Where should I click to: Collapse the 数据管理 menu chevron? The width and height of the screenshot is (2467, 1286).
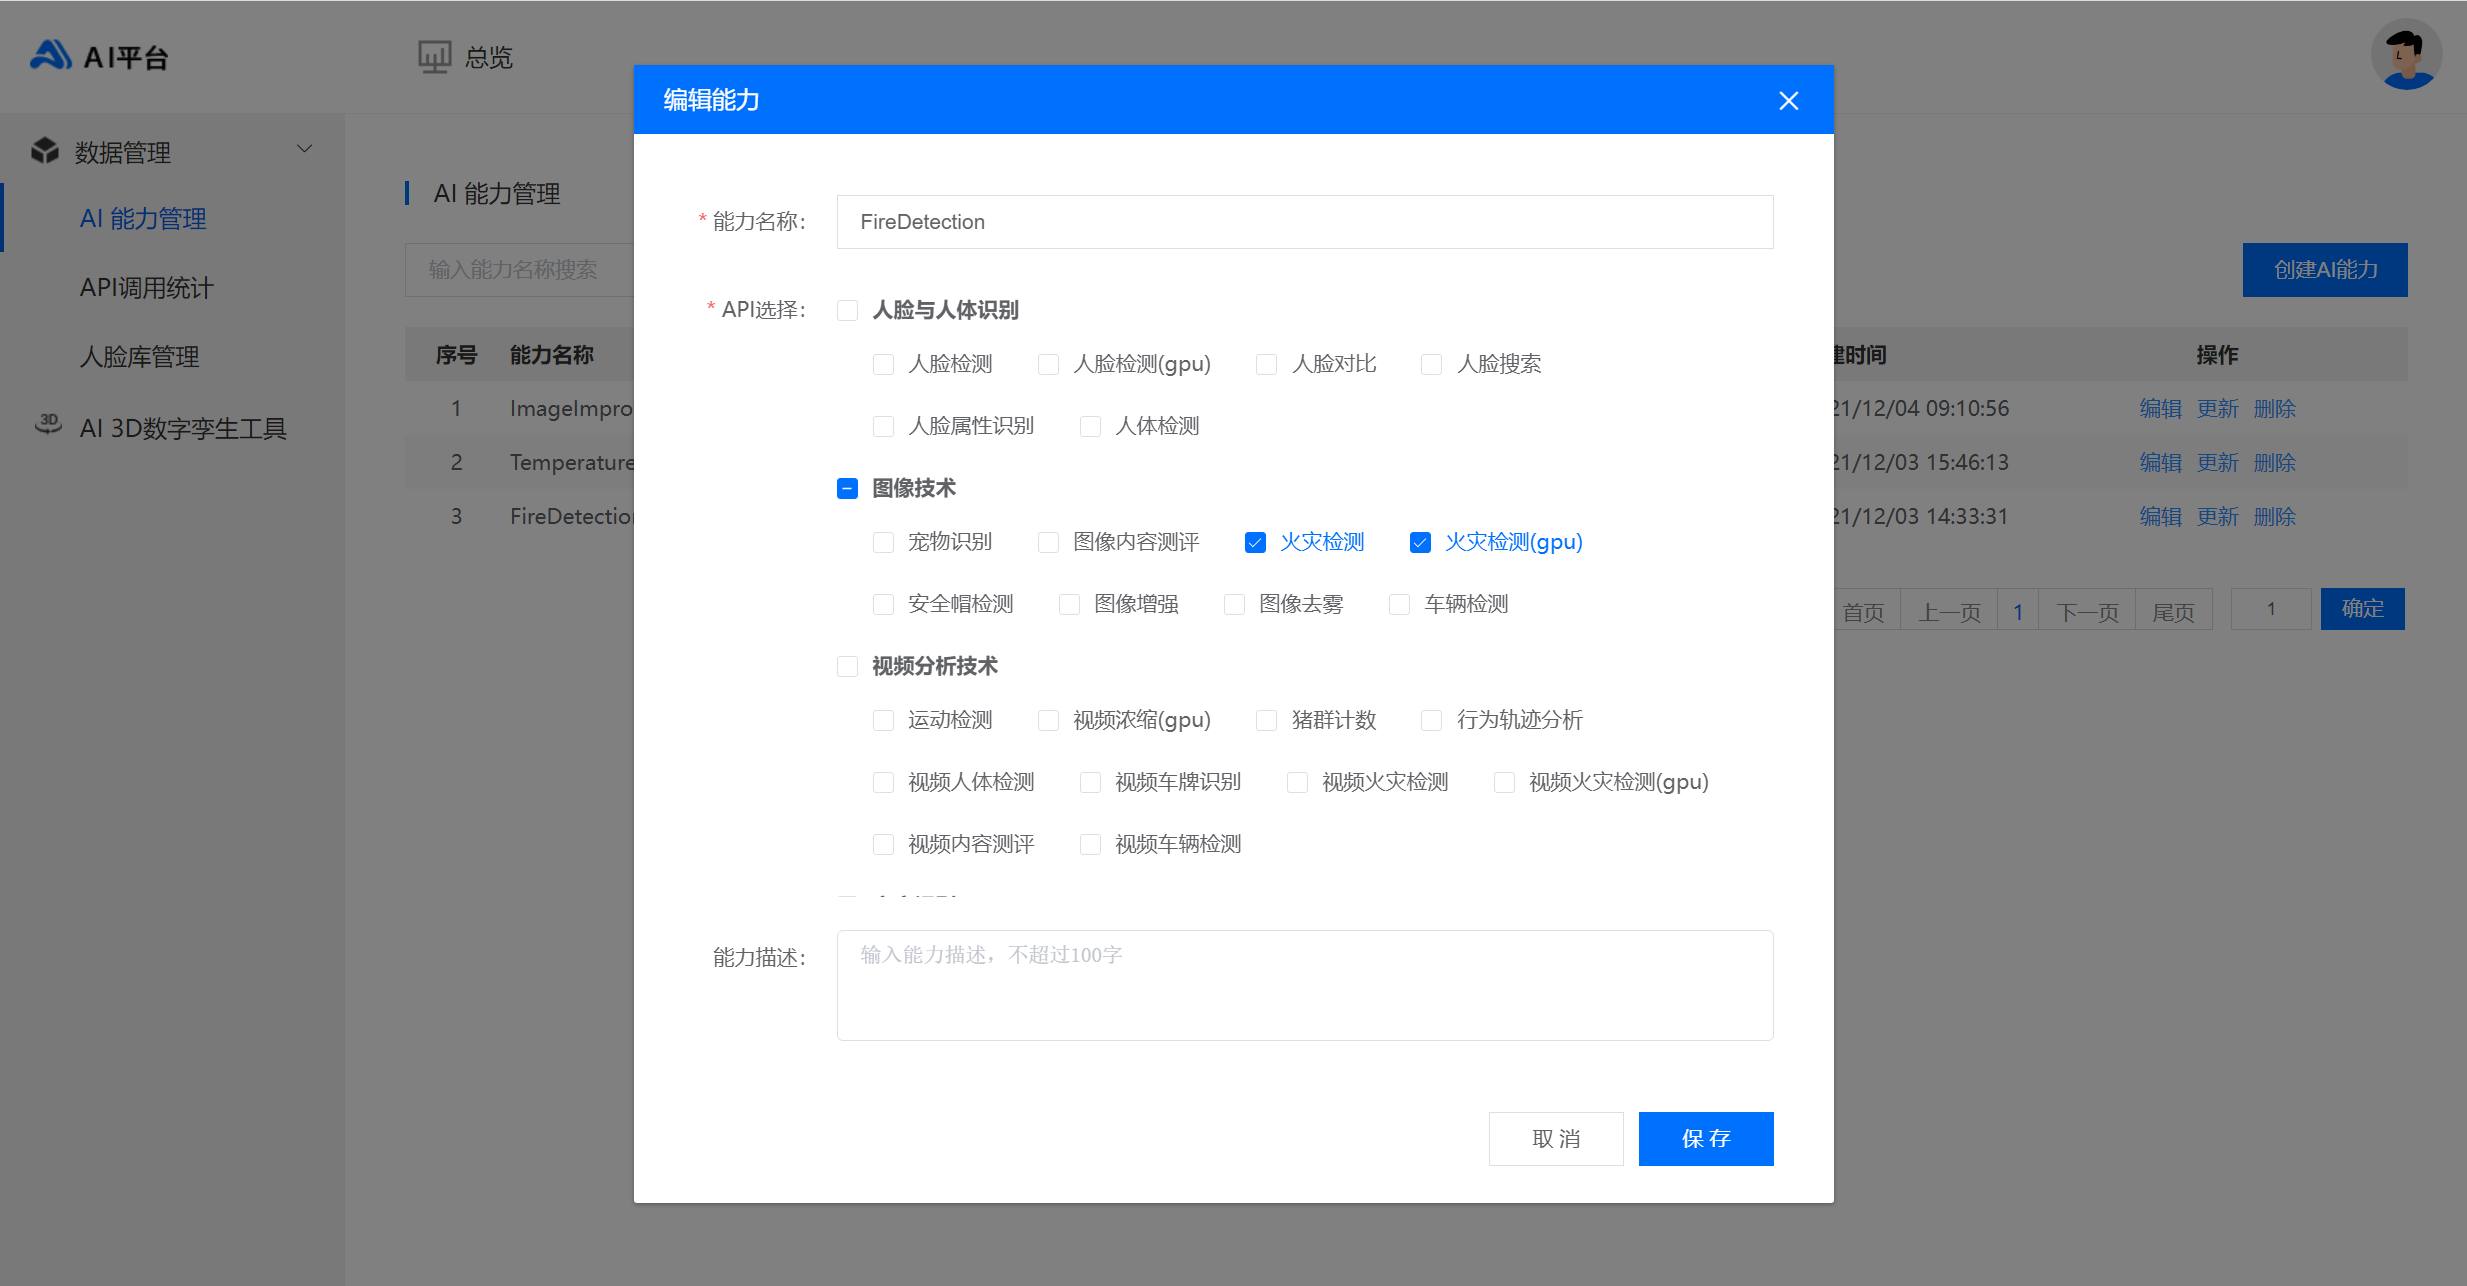click(x=305, y=150)
